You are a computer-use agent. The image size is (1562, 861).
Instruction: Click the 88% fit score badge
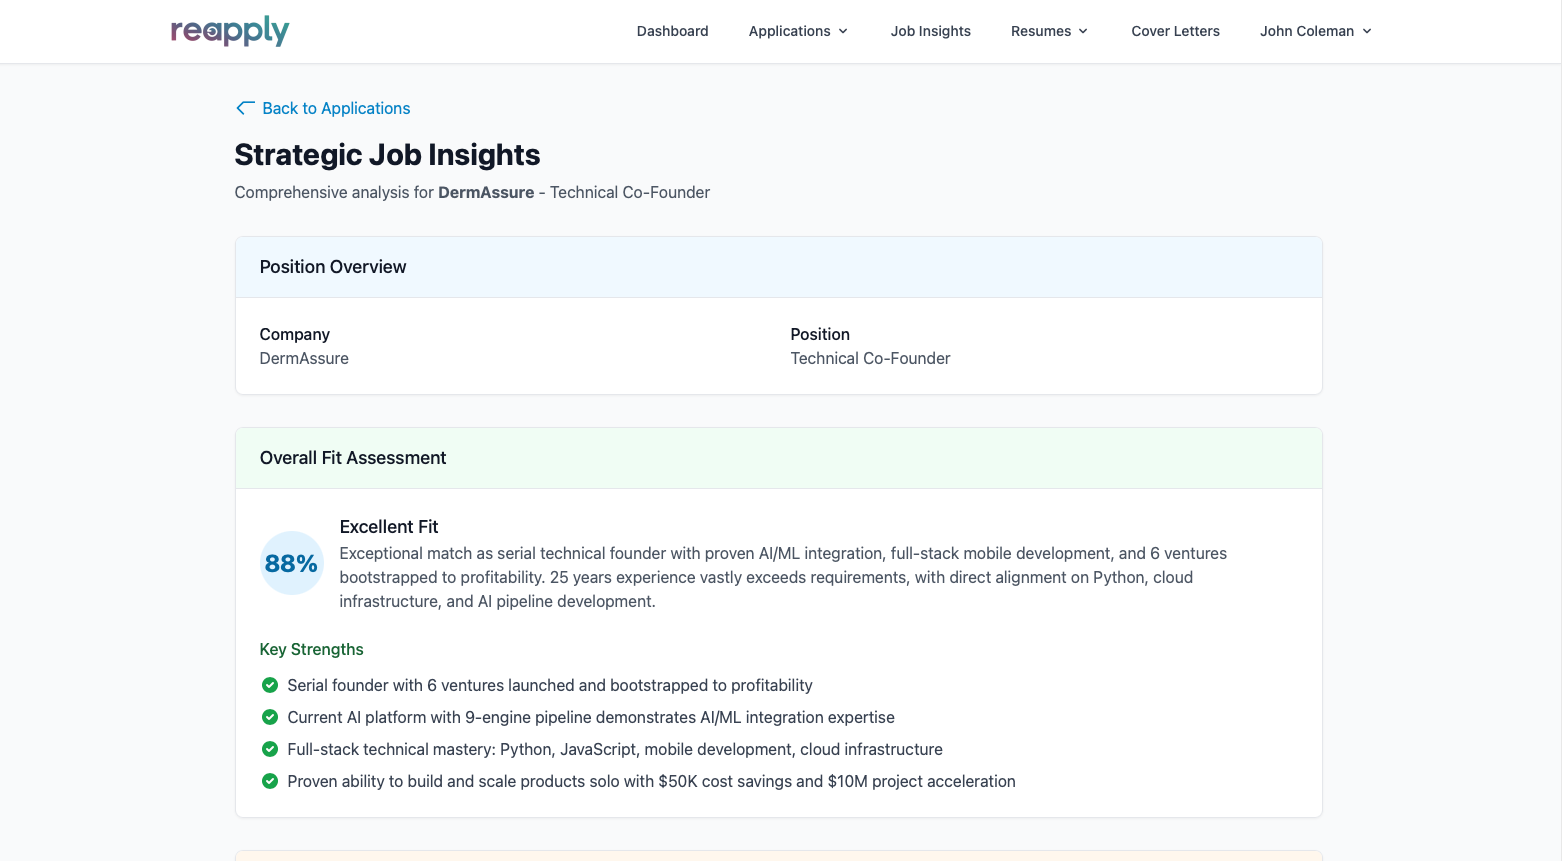pos(291,563)
